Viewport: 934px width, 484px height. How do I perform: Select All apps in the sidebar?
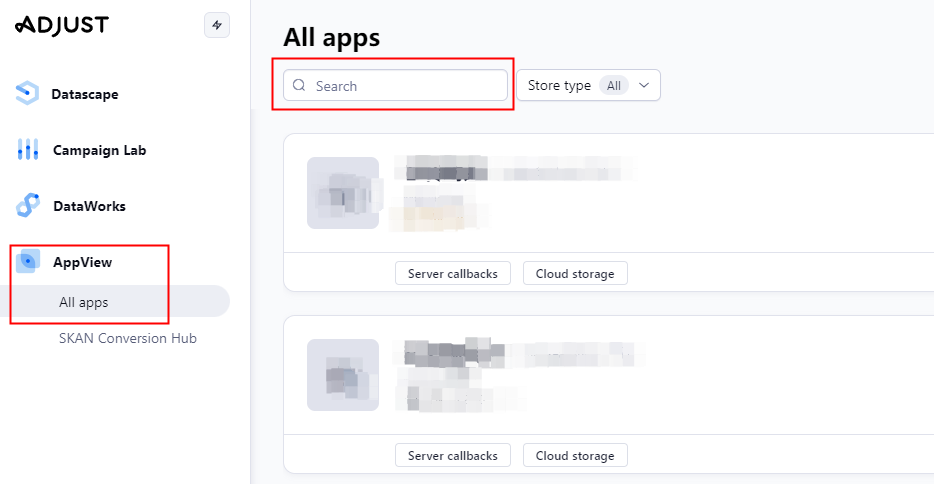(84, 302)
